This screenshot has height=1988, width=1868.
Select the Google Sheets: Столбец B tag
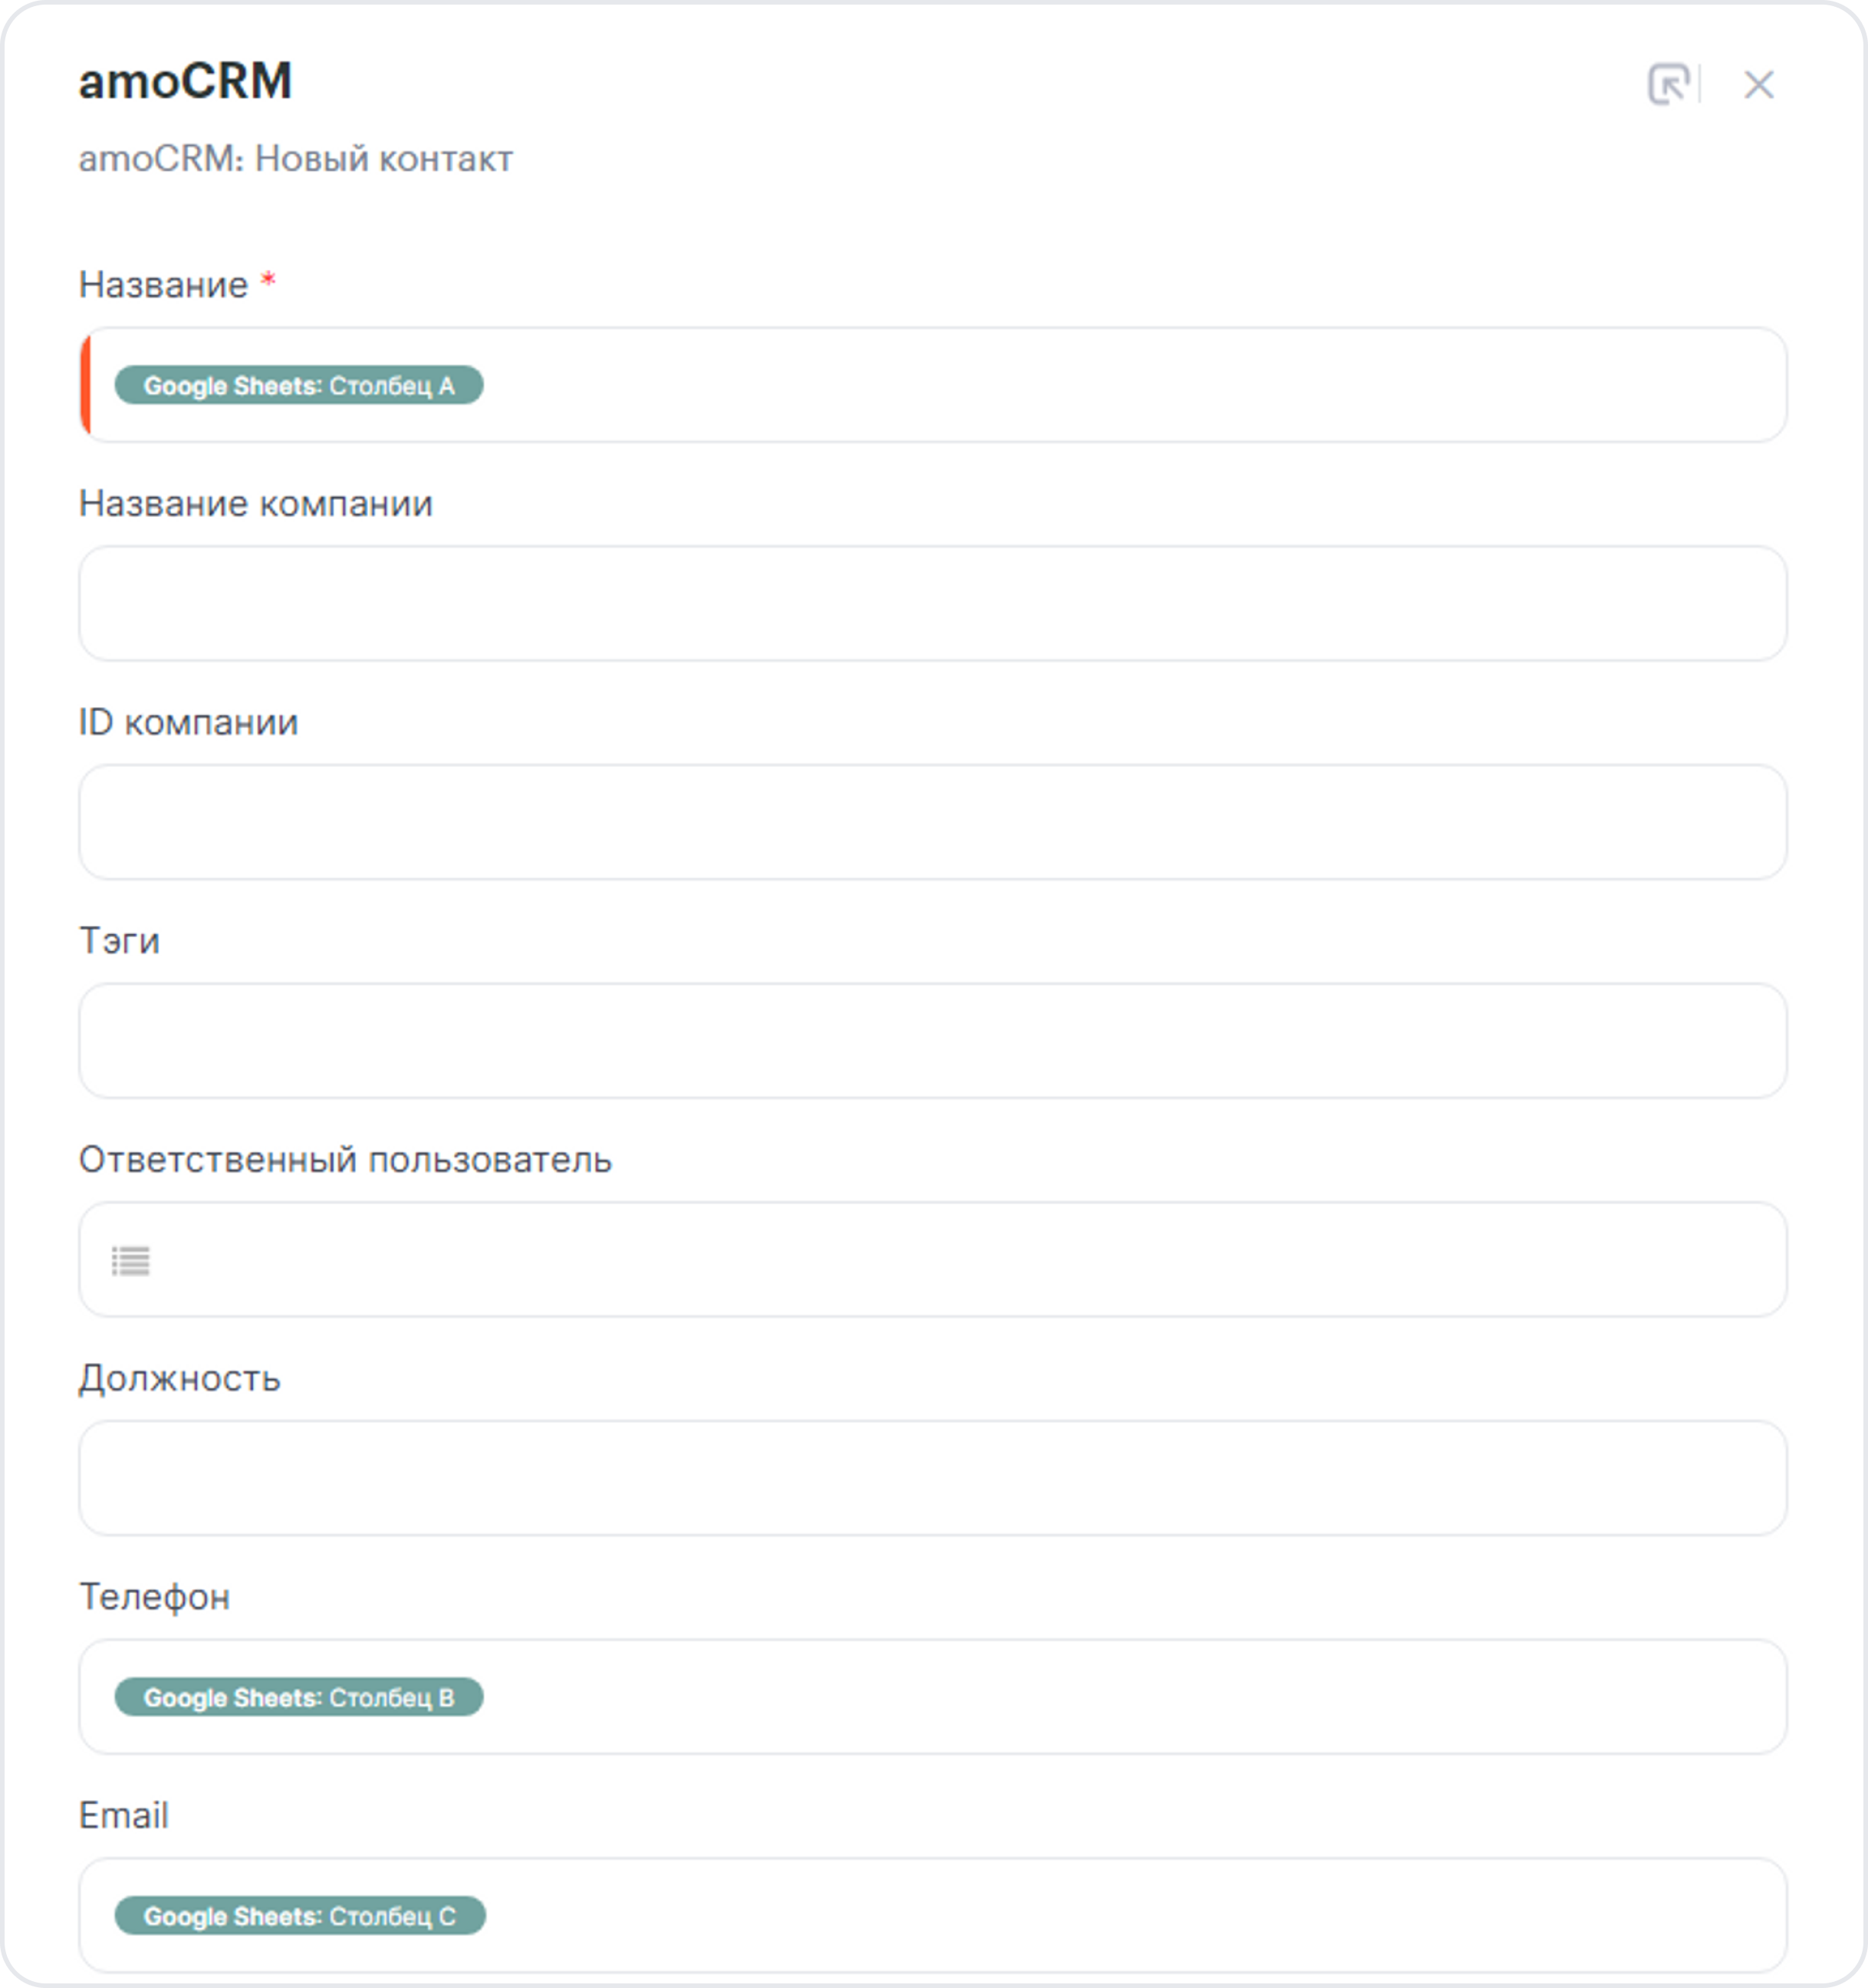pos(299,1697)
